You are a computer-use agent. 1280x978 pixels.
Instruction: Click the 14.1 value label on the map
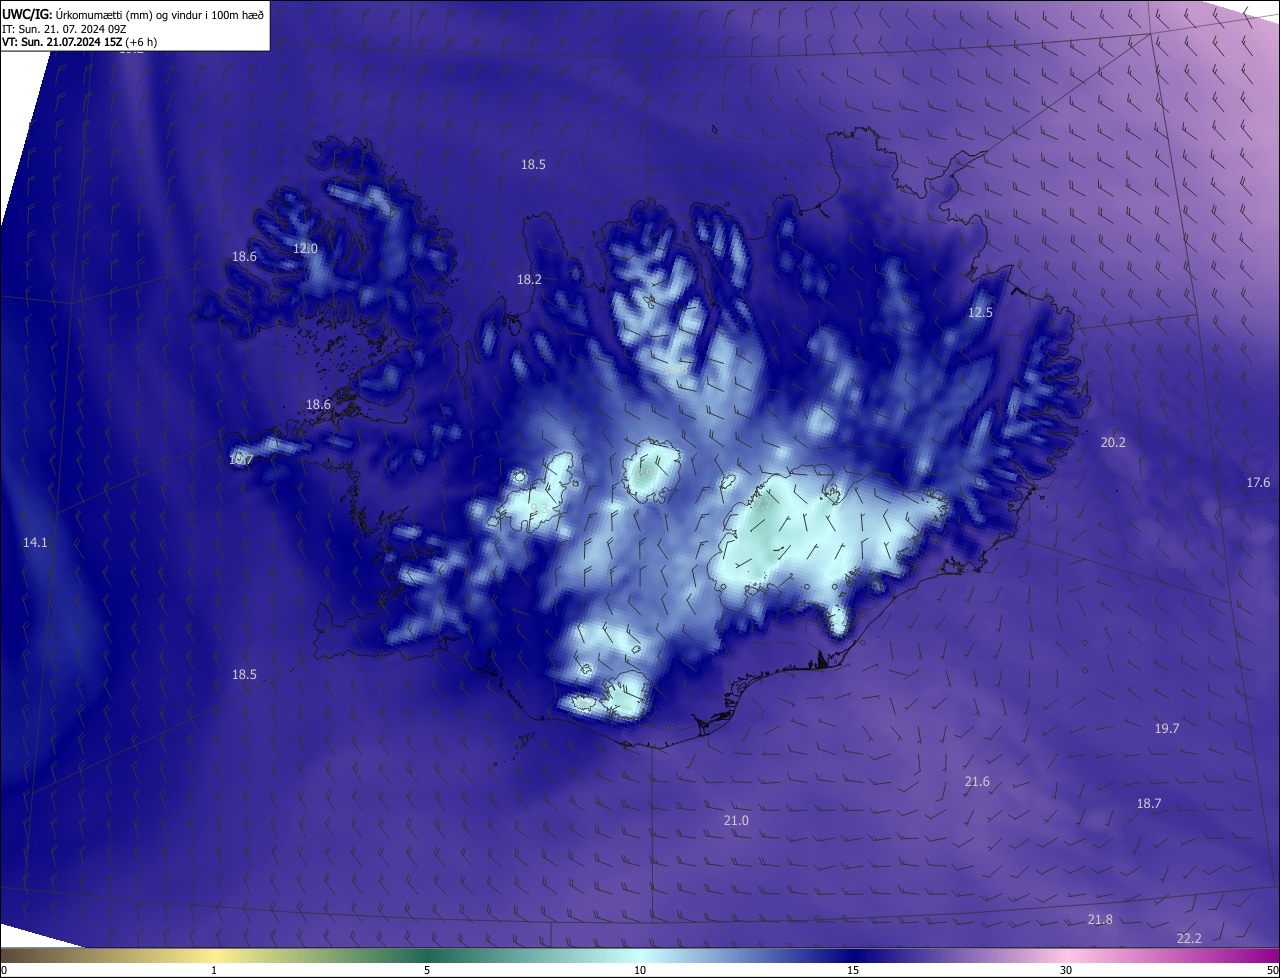point(35,542)
